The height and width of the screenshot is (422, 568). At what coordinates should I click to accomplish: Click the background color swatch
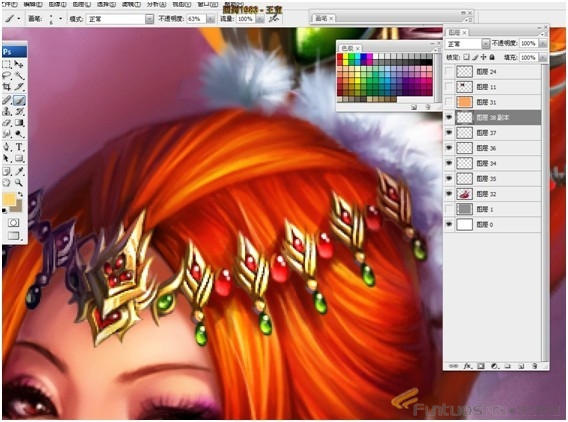tap(18, 208)
